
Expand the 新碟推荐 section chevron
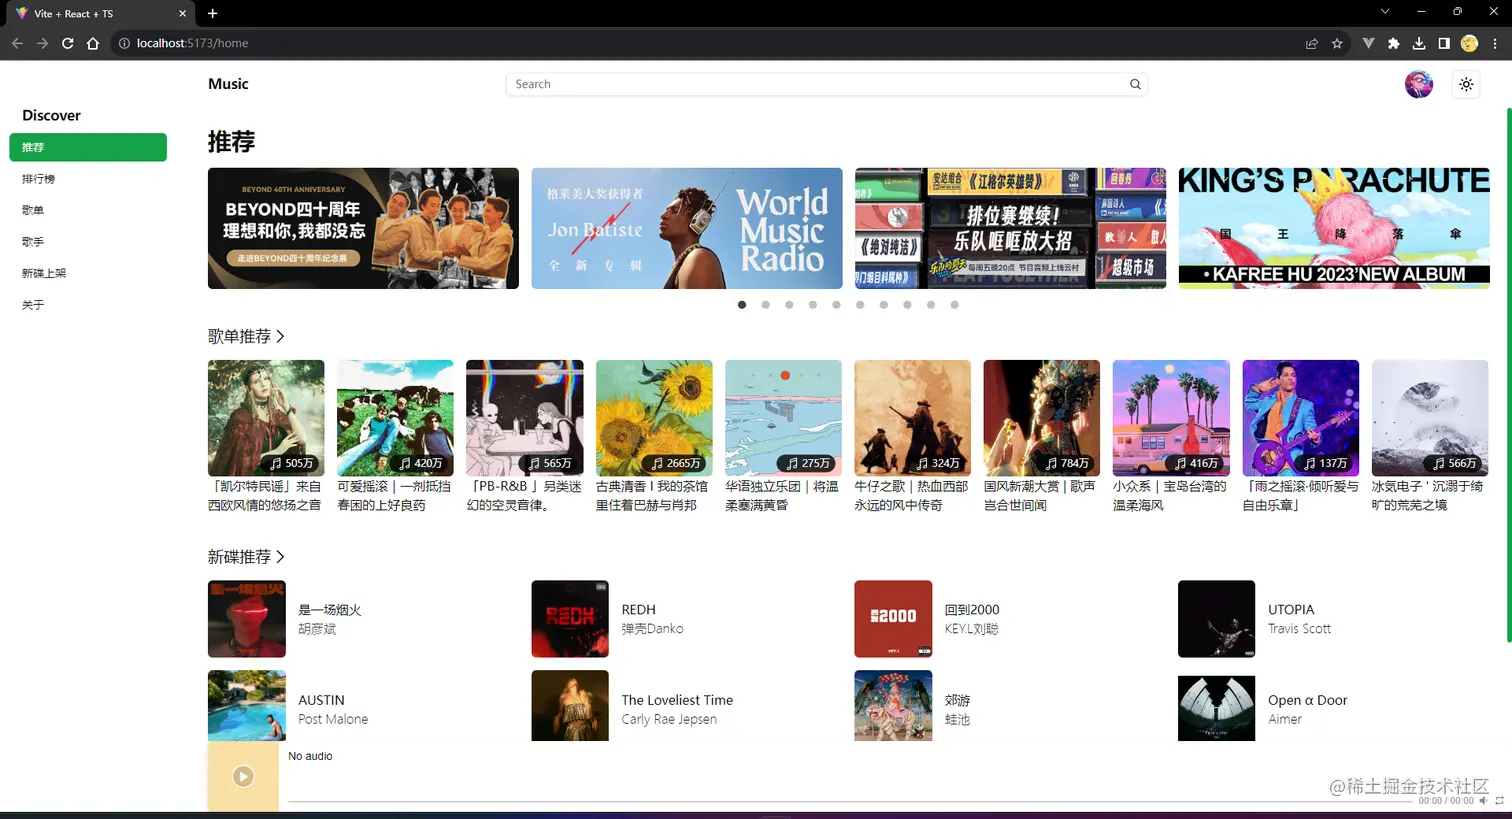click(280, 556)
